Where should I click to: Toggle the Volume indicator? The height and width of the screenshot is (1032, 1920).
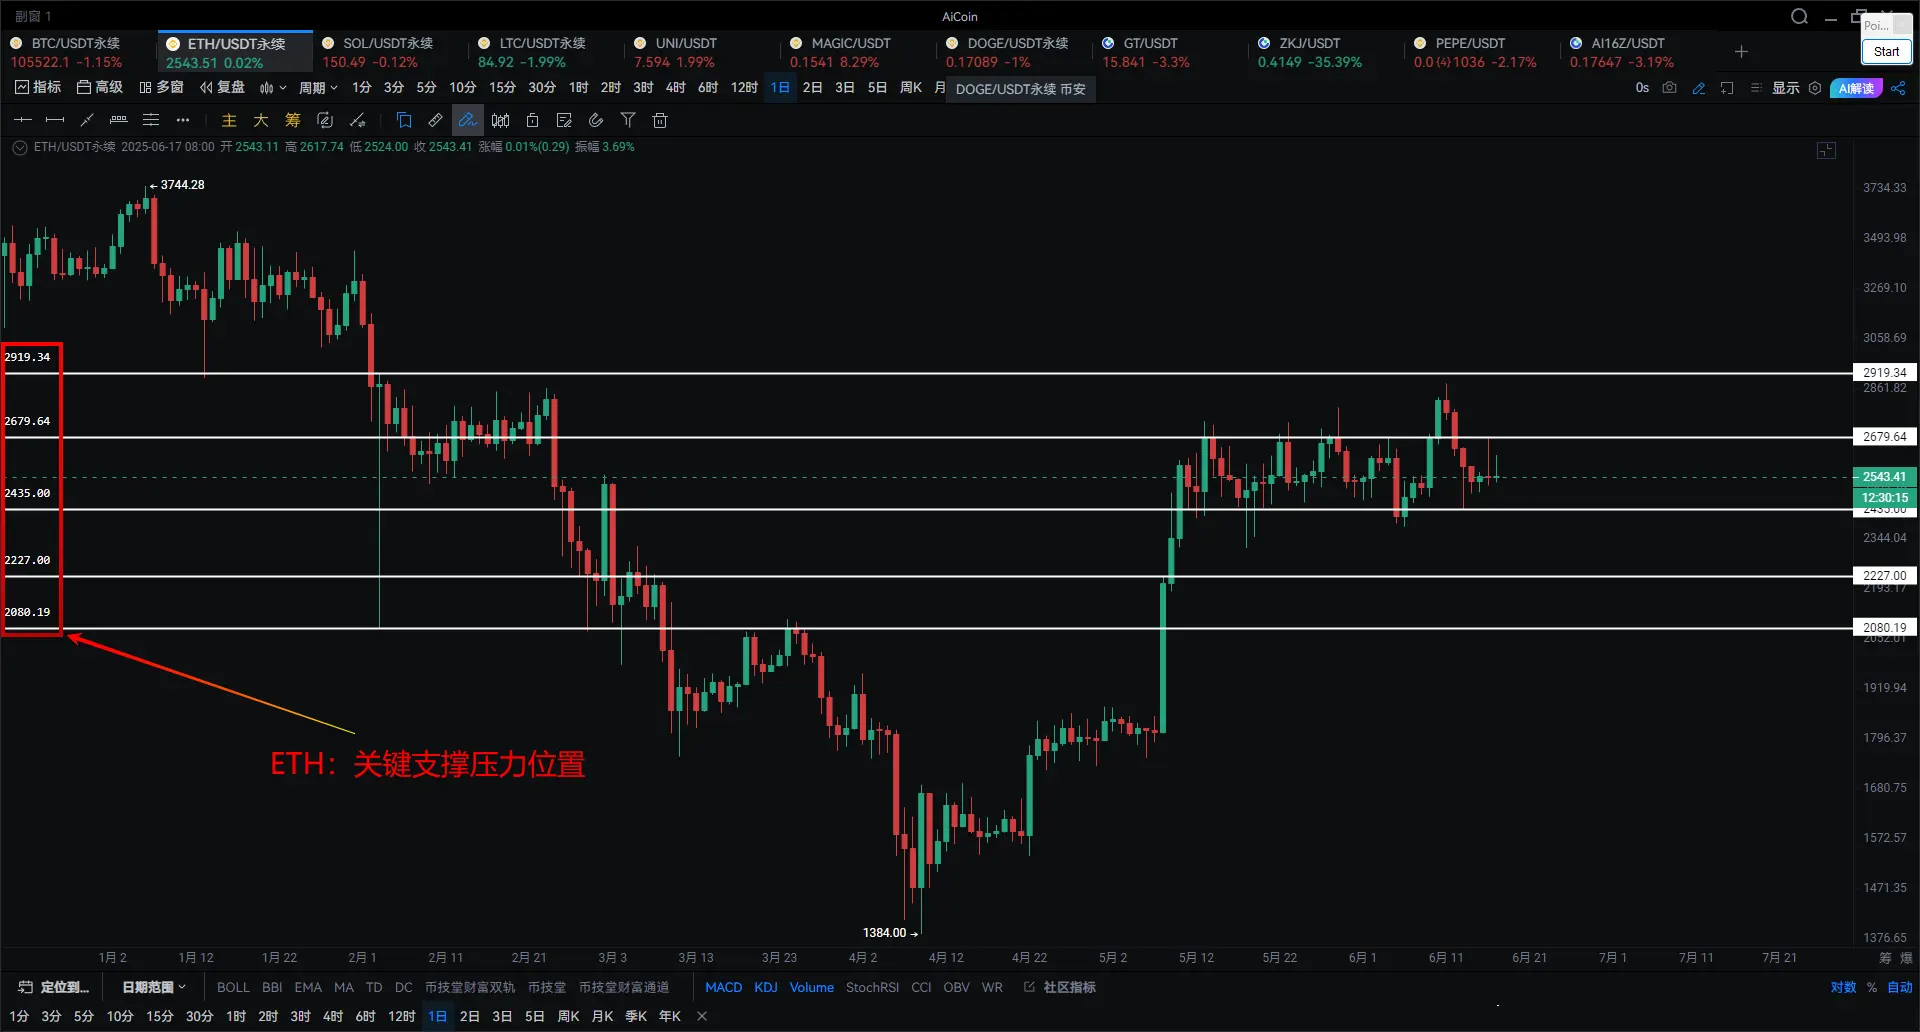point(811,987)
